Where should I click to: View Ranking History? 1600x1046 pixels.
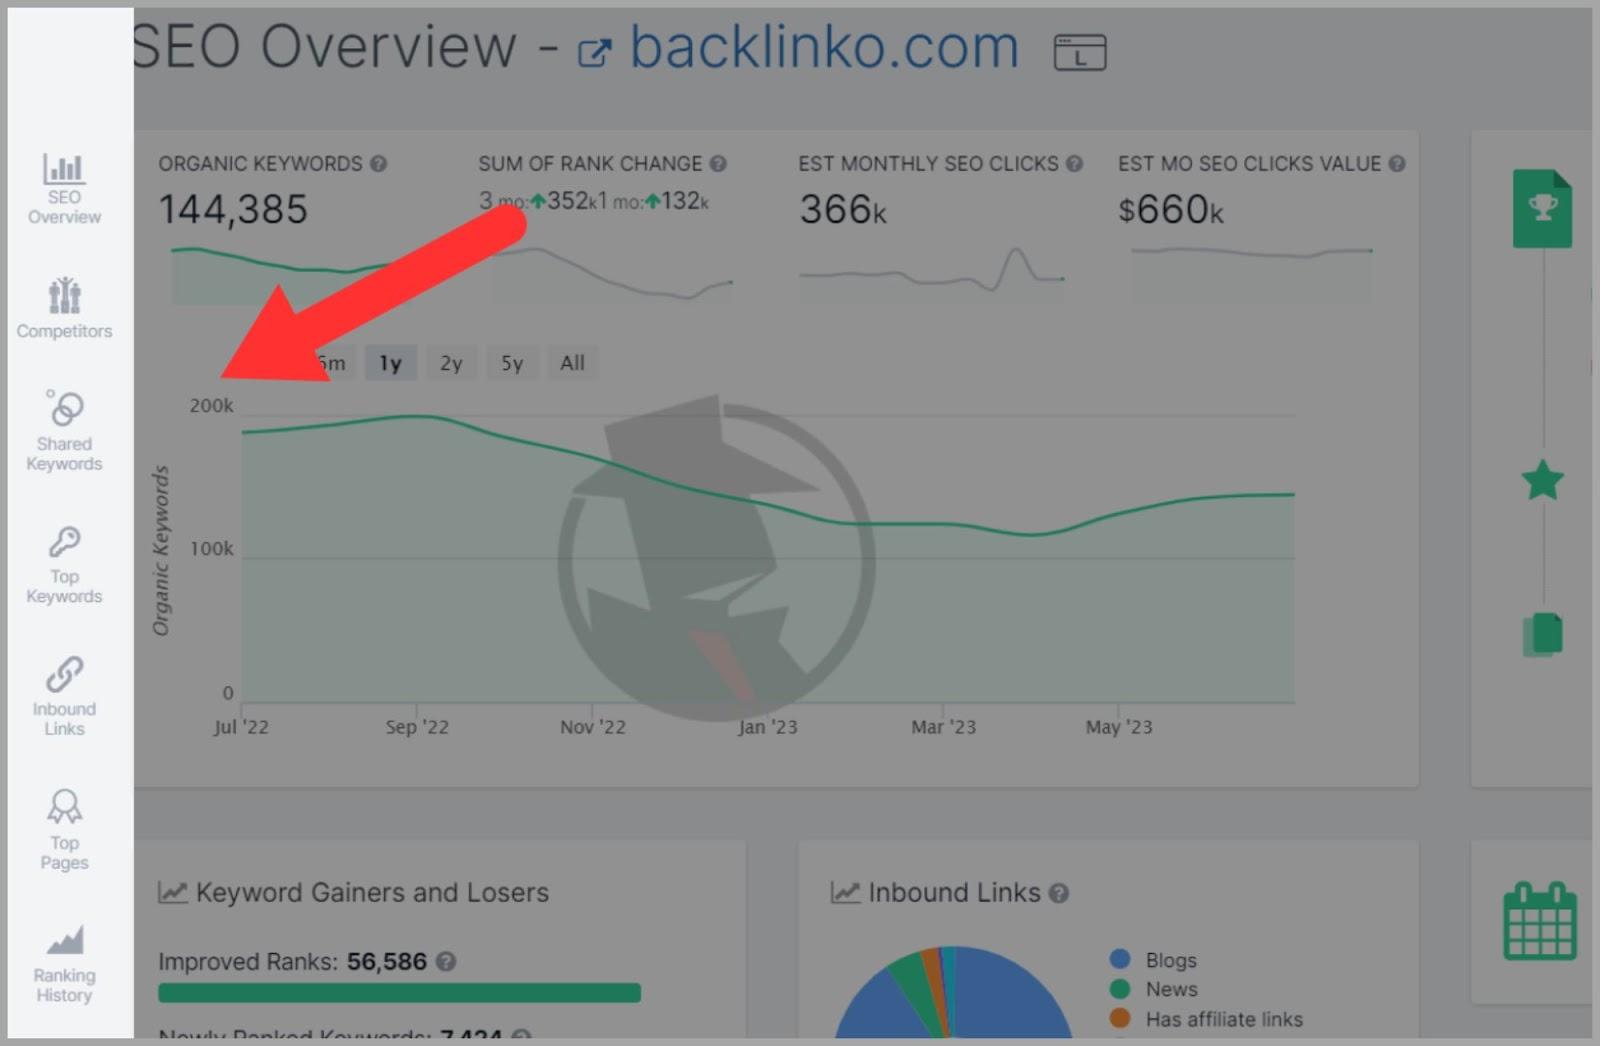[x=64, y=963]
